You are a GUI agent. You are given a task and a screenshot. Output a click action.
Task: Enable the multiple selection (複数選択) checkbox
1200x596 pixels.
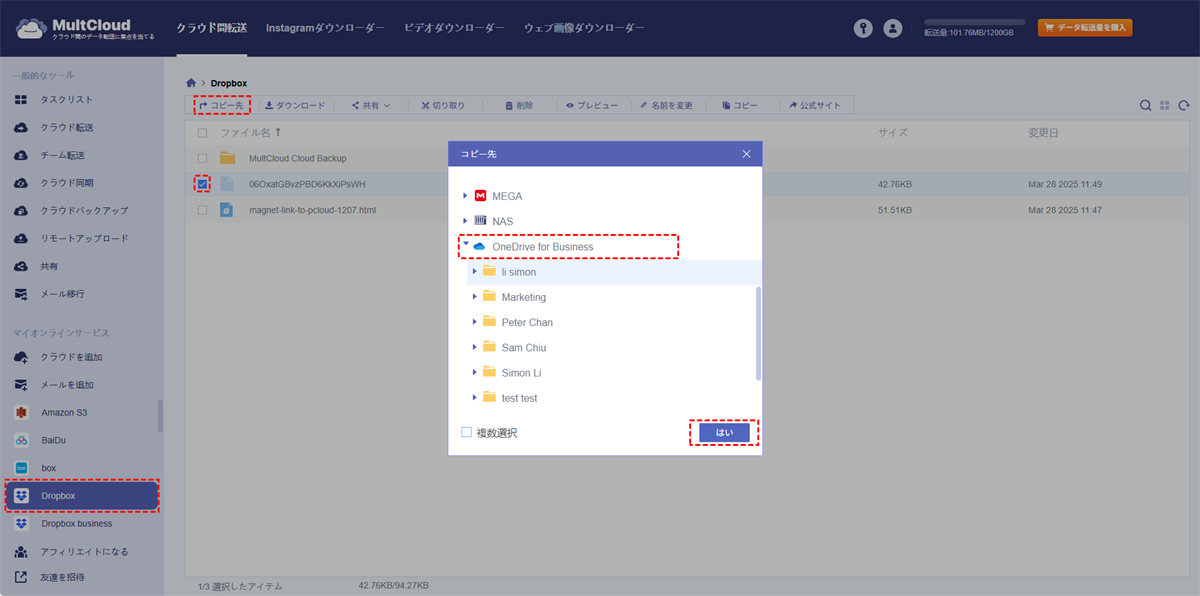467,433
